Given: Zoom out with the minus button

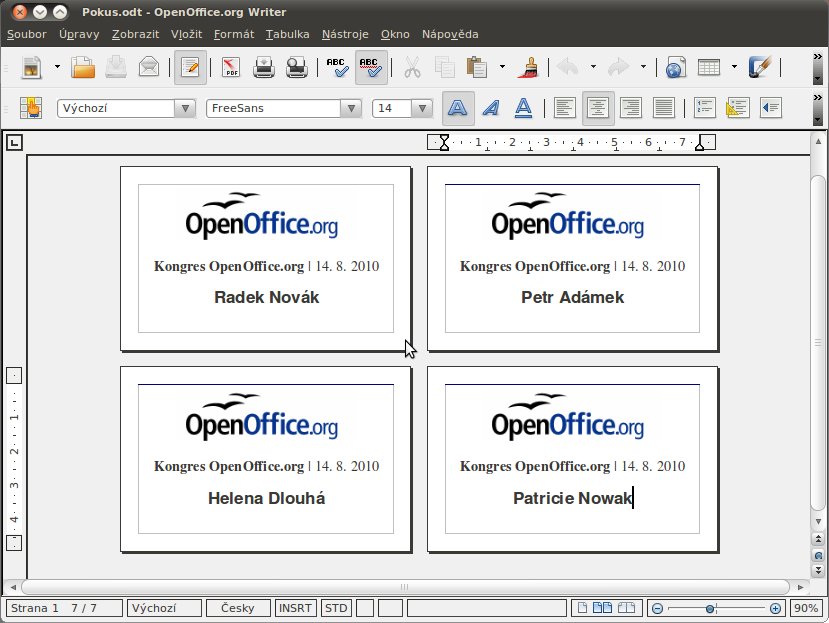Looking at the screenshot, I should point(657,609).
